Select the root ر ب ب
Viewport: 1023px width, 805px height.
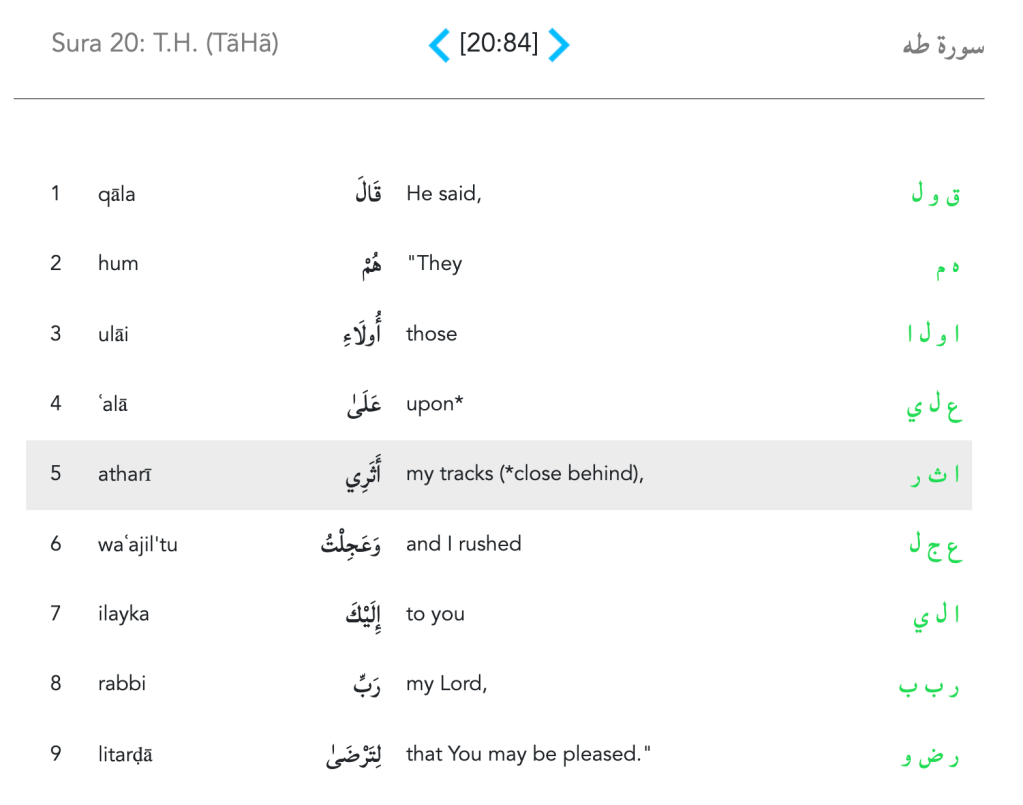(x=929, y=686)
